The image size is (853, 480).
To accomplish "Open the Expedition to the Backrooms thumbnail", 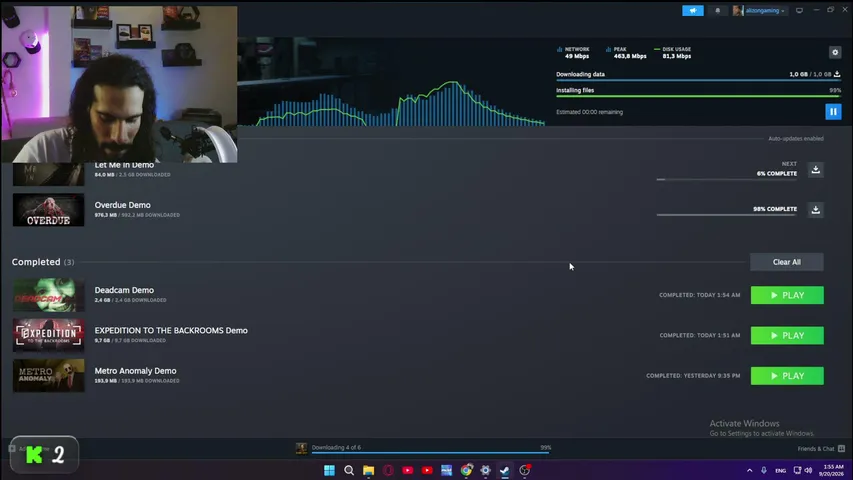I will tap(48, 335).
